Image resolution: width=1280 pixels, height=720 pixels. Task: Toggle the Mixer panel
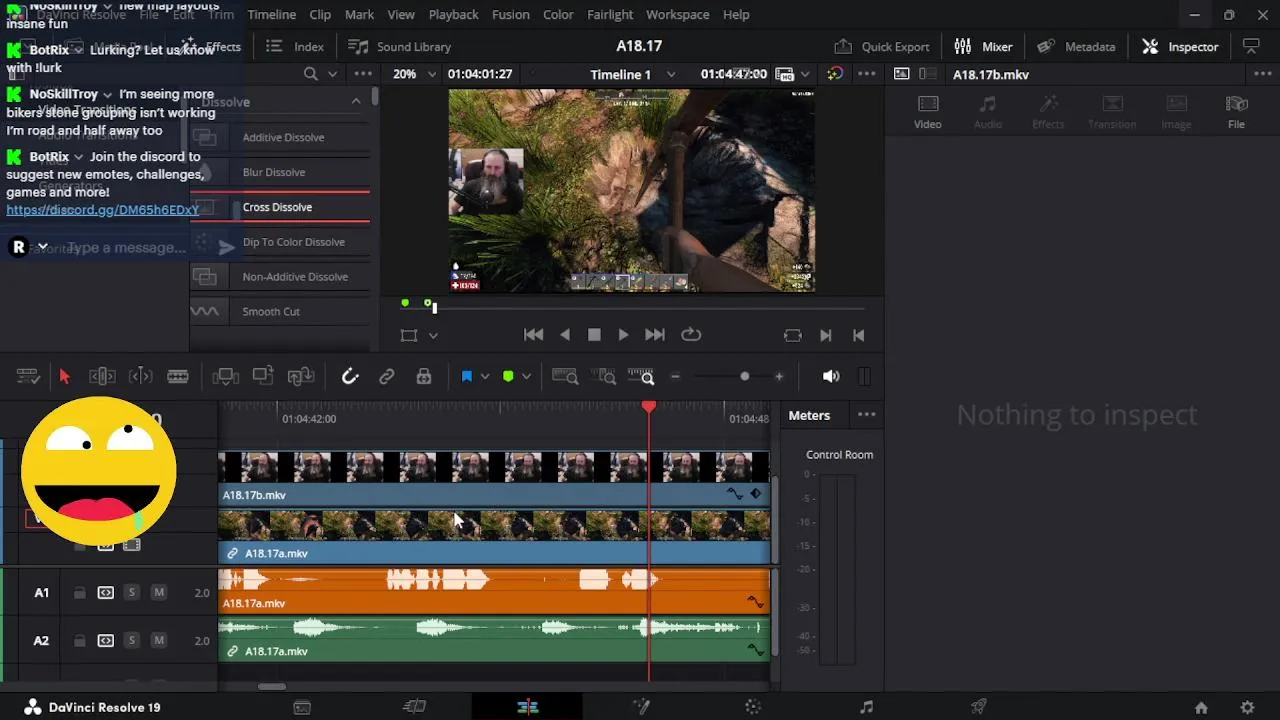point(984,46)
